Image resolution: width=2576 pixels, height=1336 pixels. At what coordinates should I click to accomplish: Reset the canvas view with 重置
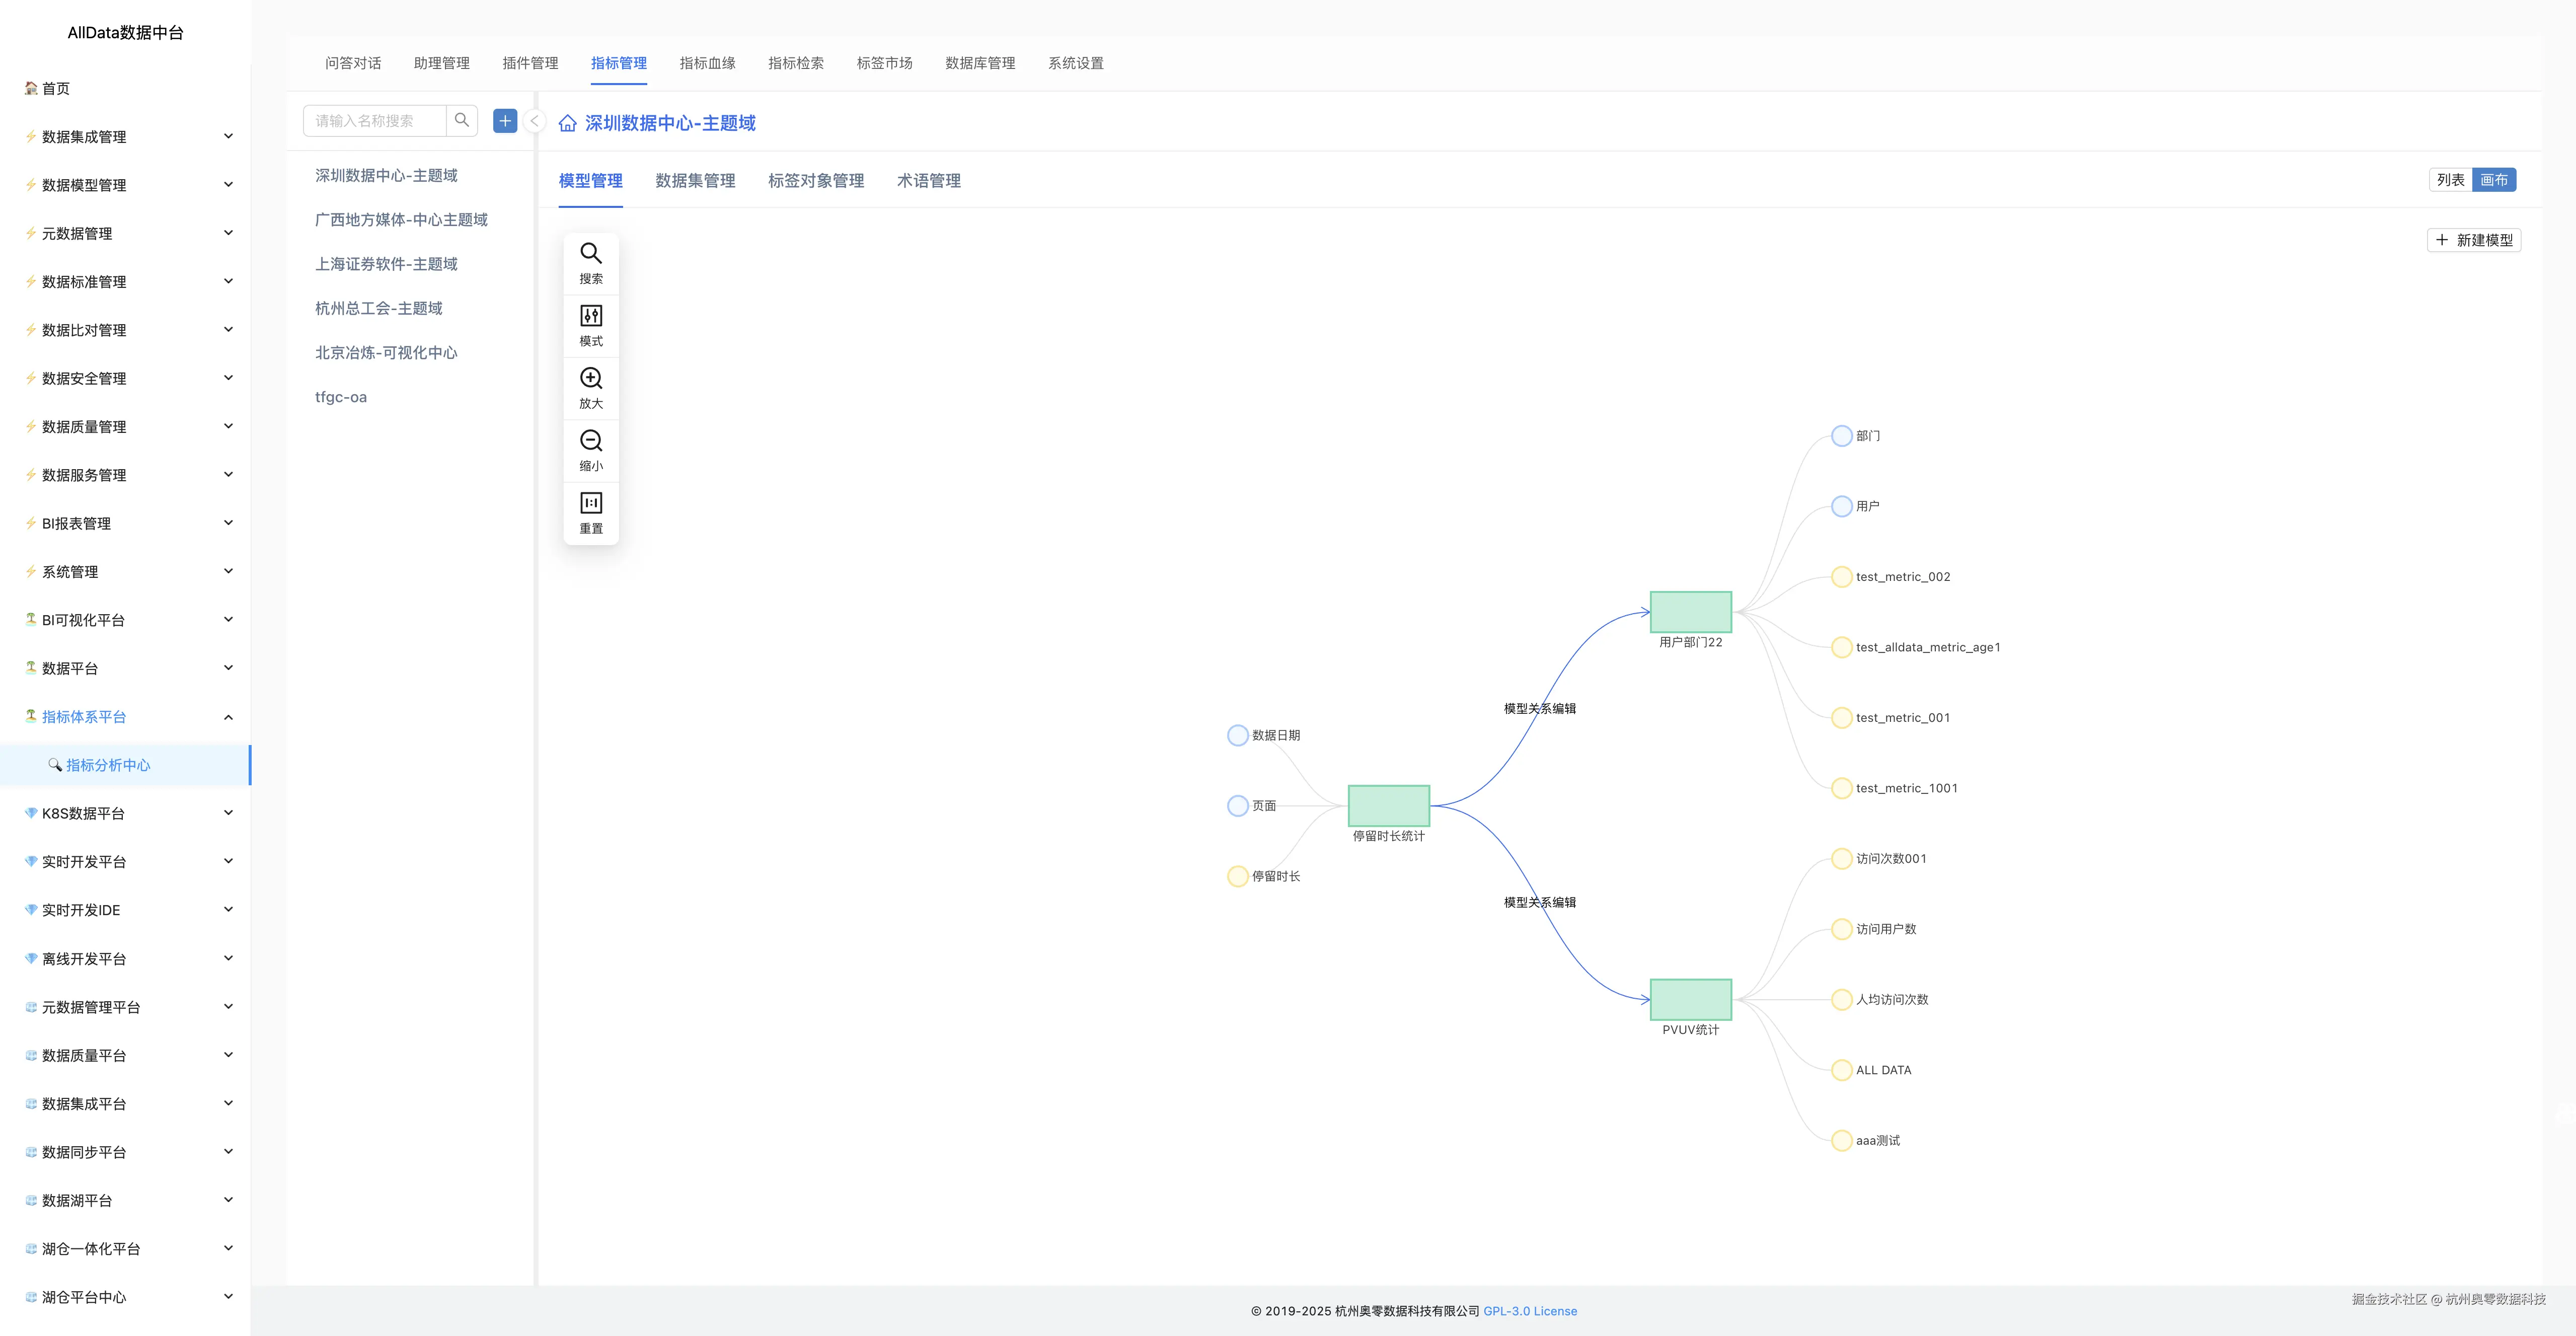[591, 504]
